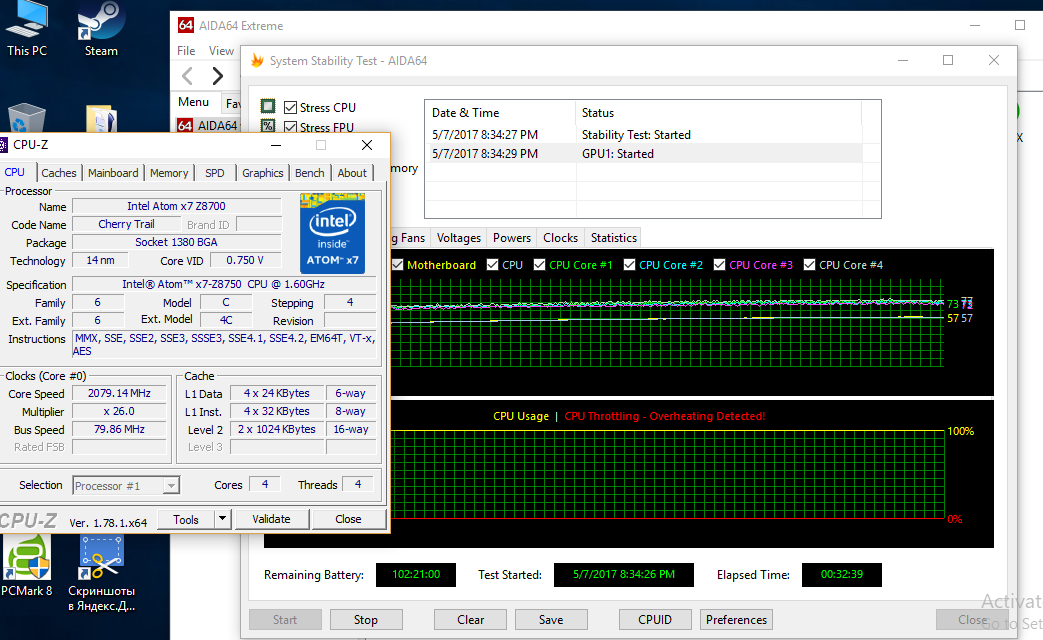1043x640 pixels.
Task: Select the CPU tab in CPU-Z
Action: click(15, 172)
